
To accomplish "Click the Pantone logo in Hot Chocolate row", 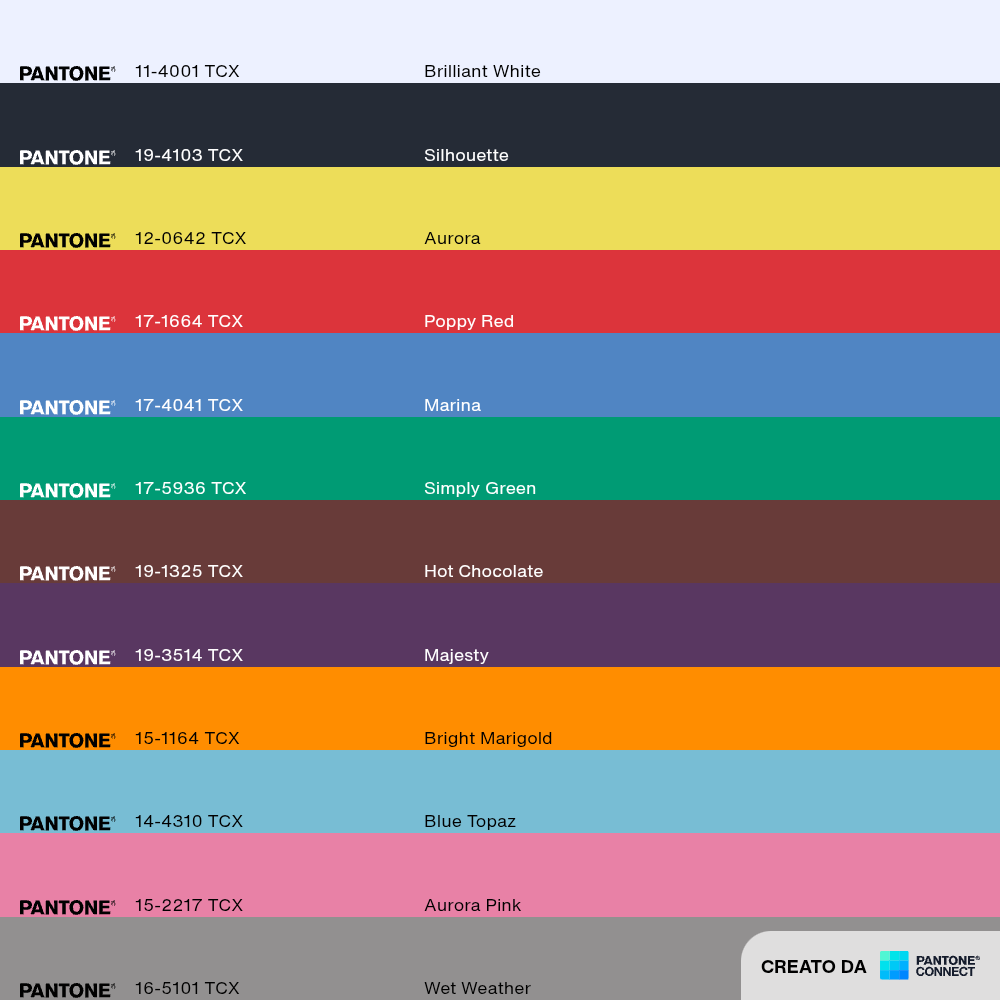I will point(67,573).
